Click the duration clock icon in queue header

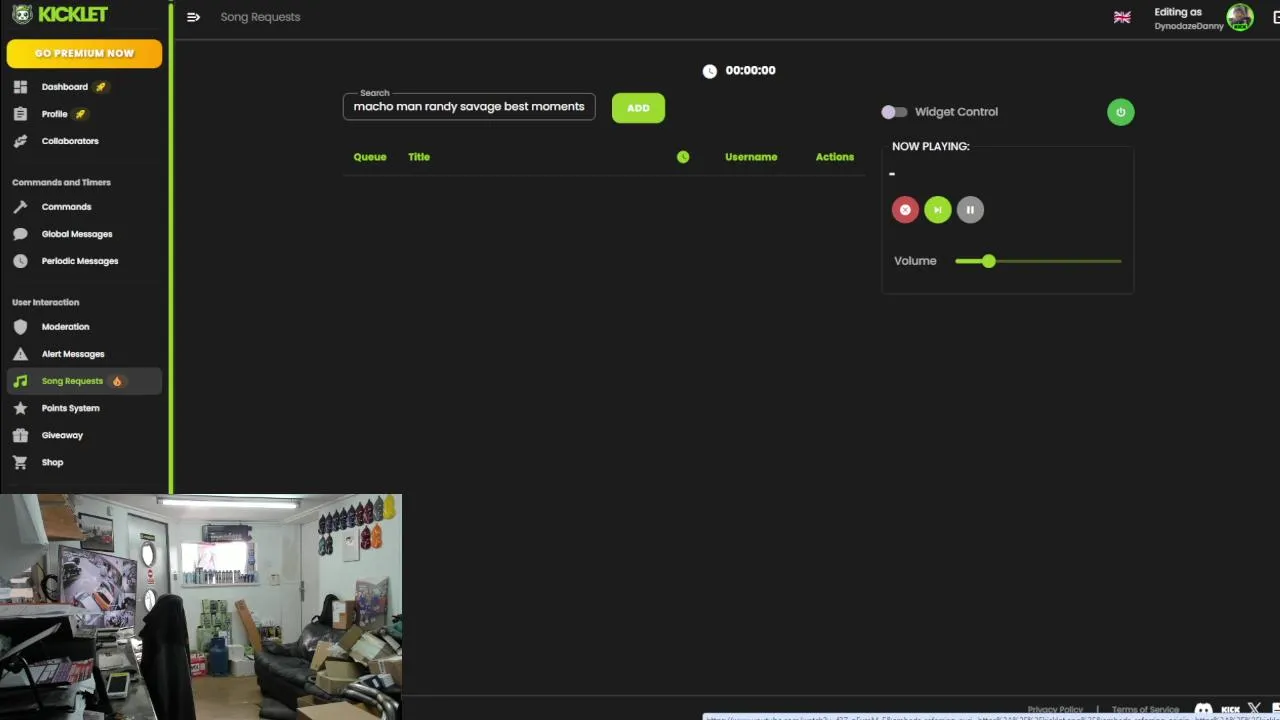click(x=683, y=157)
